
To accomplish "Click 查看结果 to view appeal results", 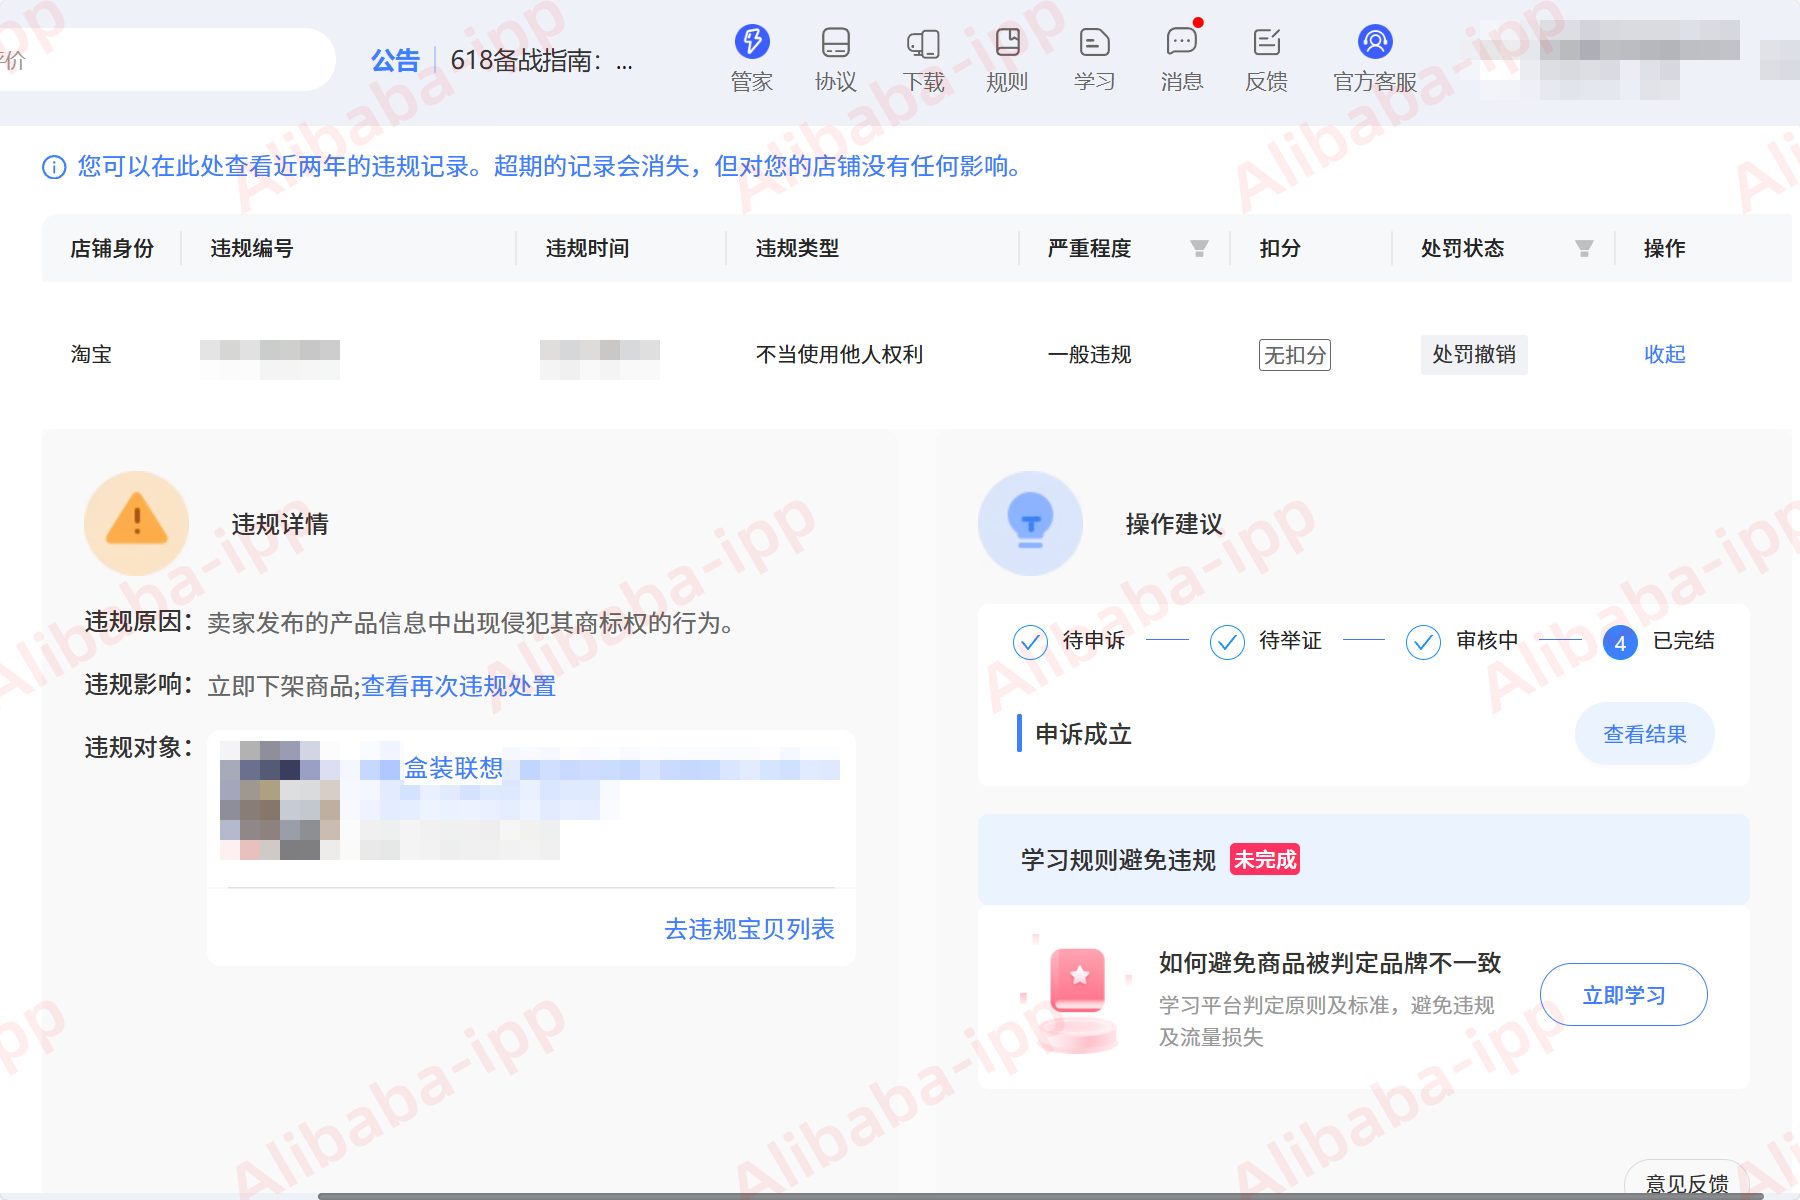I will coord(1643,733).
